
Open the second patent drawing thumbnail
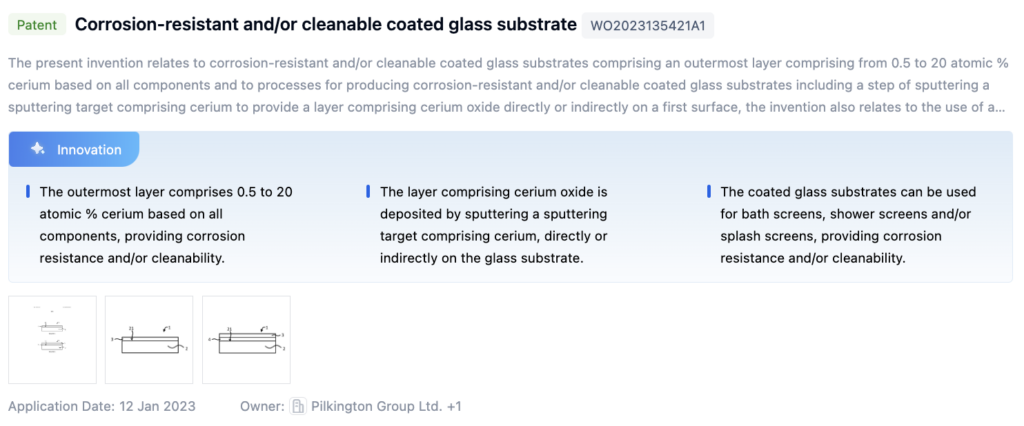(x=149, y=339)
